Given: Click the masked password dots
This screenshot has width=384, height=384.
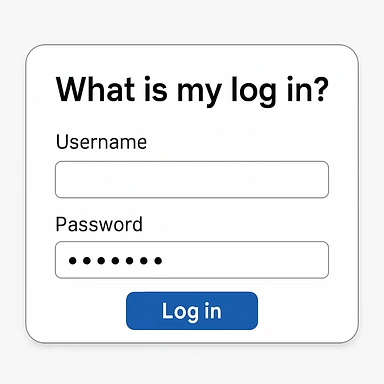Looking at the screenshot, I should tap(115, 260).
